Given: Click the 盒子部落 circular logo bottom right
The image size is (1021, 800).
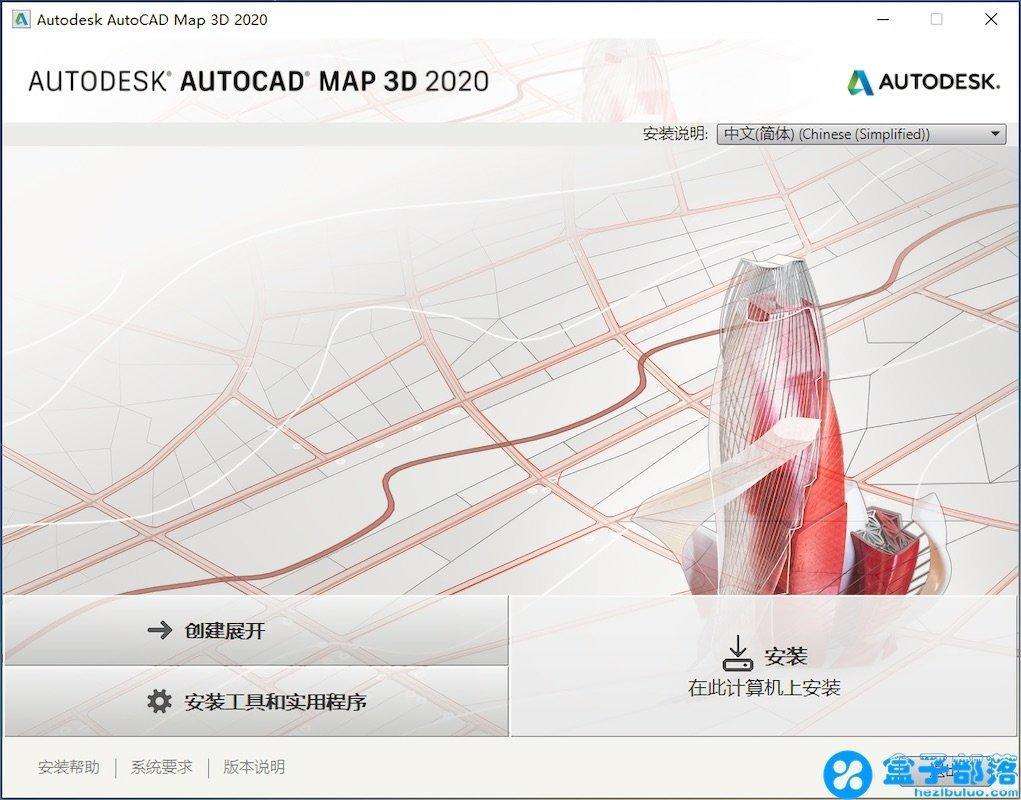Looking at the screenshot, I should (849, 772).
